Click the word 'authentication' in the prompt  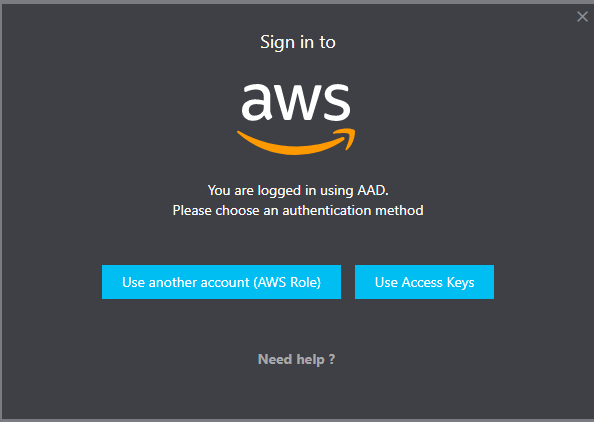pos(327,210)
